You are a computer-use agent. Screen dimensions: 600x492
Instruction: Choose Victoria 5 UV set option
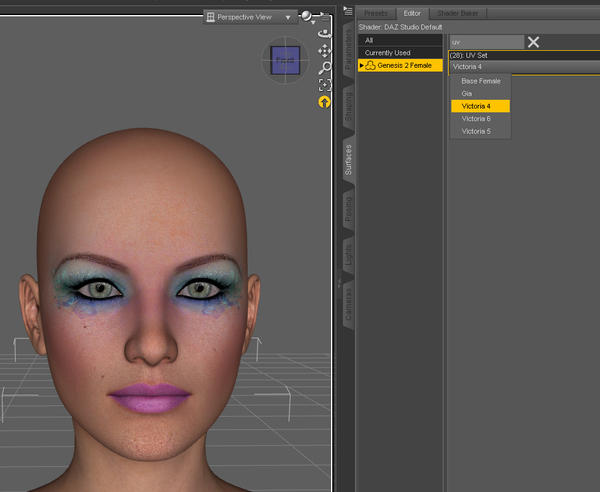pyautogui.click(x=481, y=132)
